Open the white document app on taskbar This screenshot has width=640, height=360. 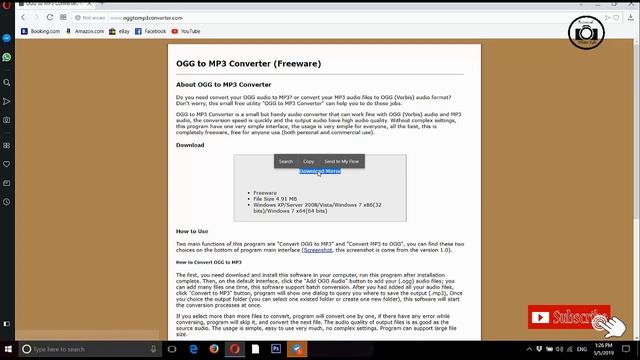point(256,349)
